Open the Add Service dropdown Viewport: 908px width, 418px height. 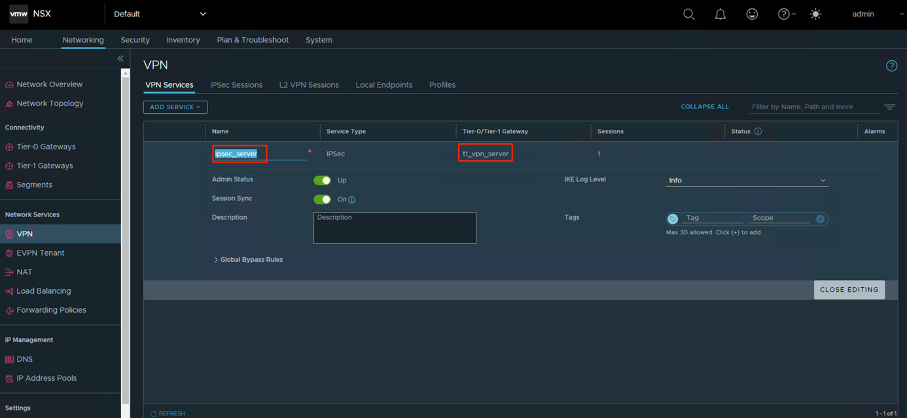click(x=175, y=107)
